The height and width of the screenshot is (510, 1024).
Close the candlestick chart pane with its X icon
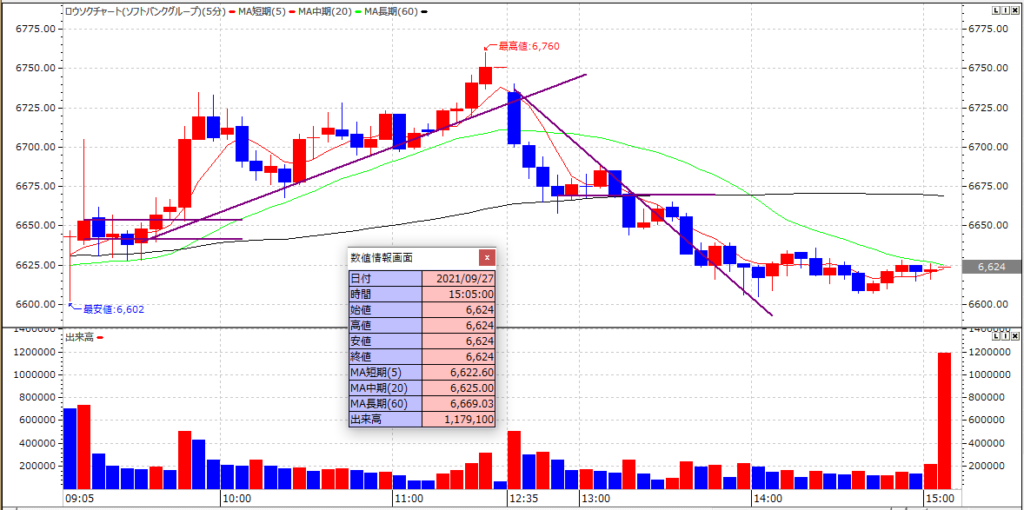click(1016, 10)
